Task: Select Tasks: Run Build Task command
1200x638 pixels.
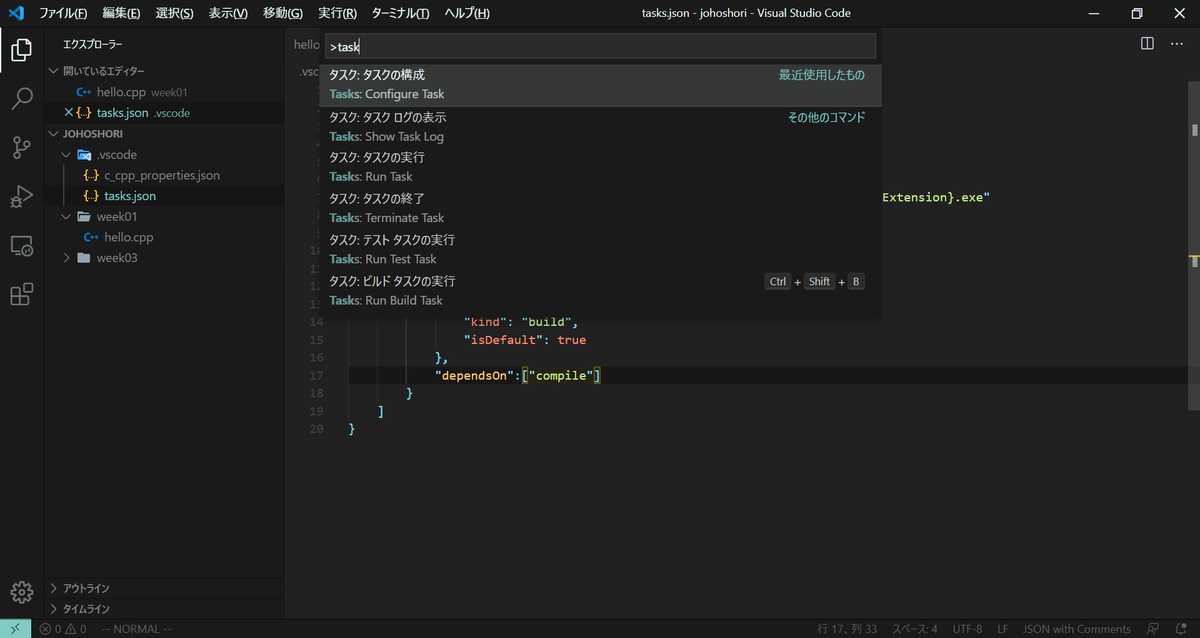Action: click(600, 291)
